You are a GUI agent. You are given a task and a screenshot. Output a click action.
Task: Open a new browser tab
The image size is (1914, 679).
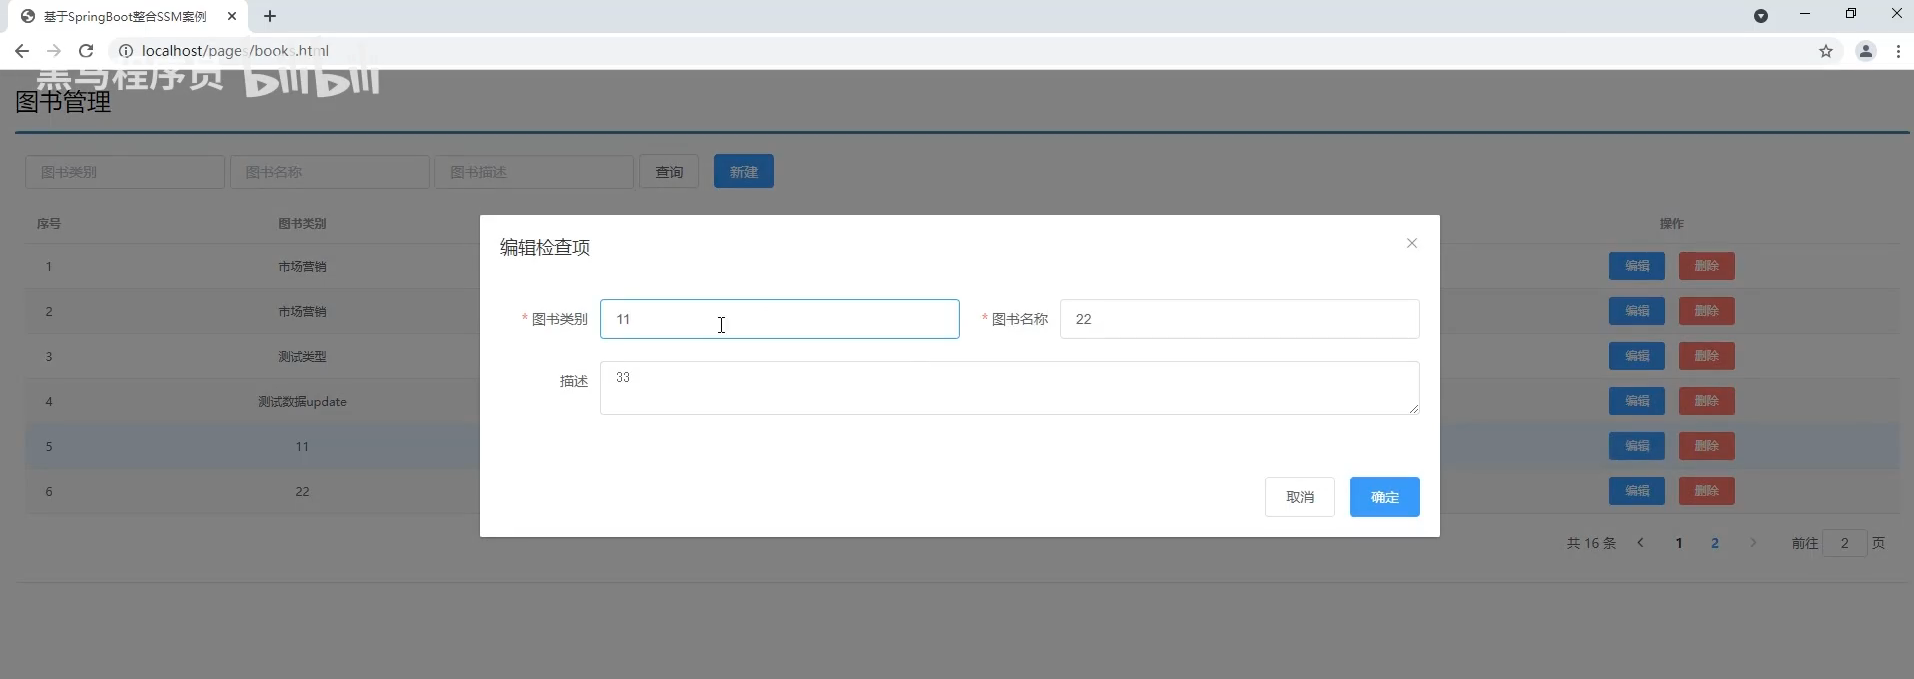tap(270, 16)
